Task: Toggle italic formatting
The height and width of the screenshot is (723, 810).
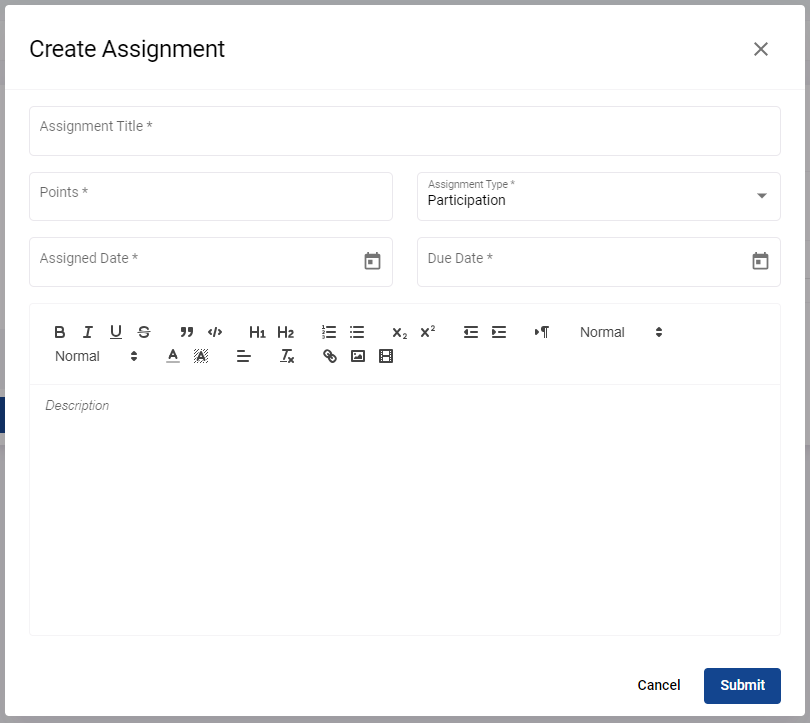Action: (88, 332)
